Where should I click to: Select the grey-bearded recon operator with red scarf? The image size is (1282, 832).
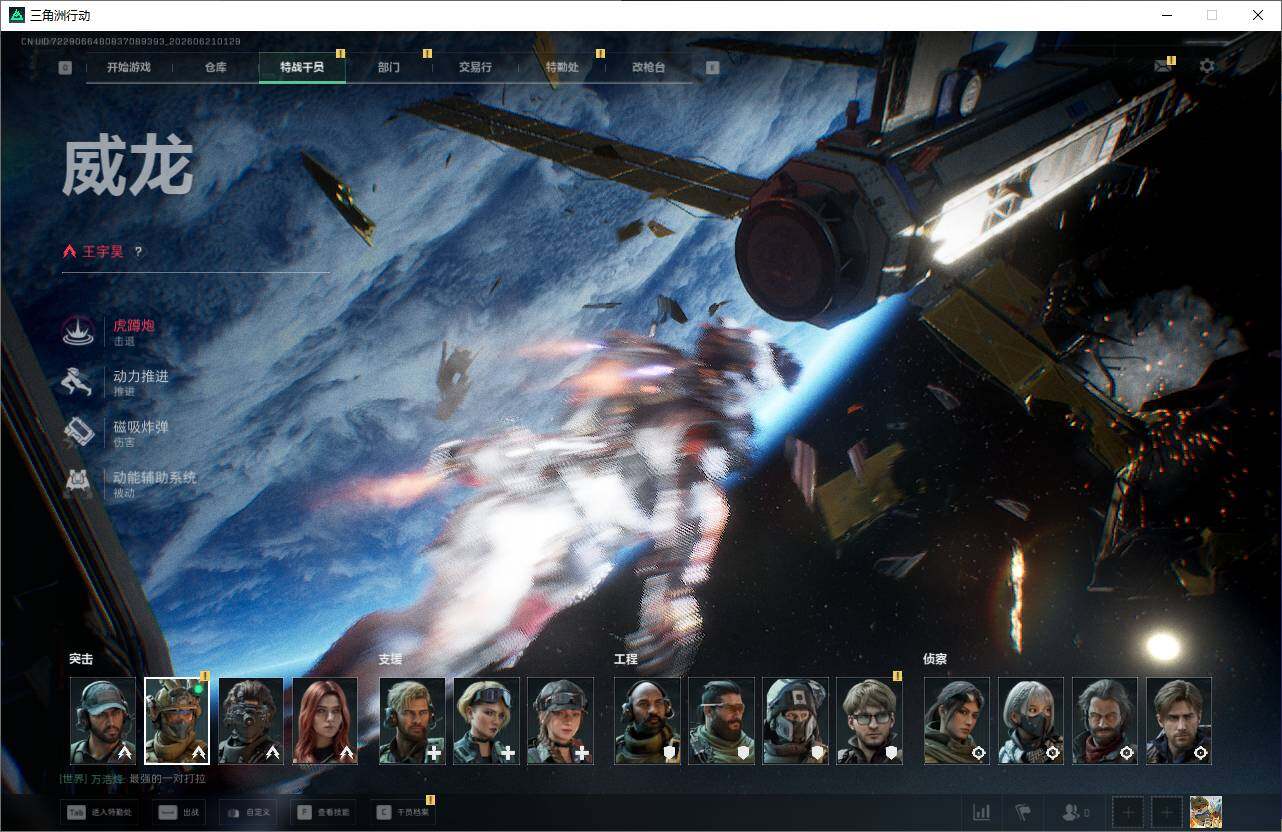click(x=1105, y=721)
